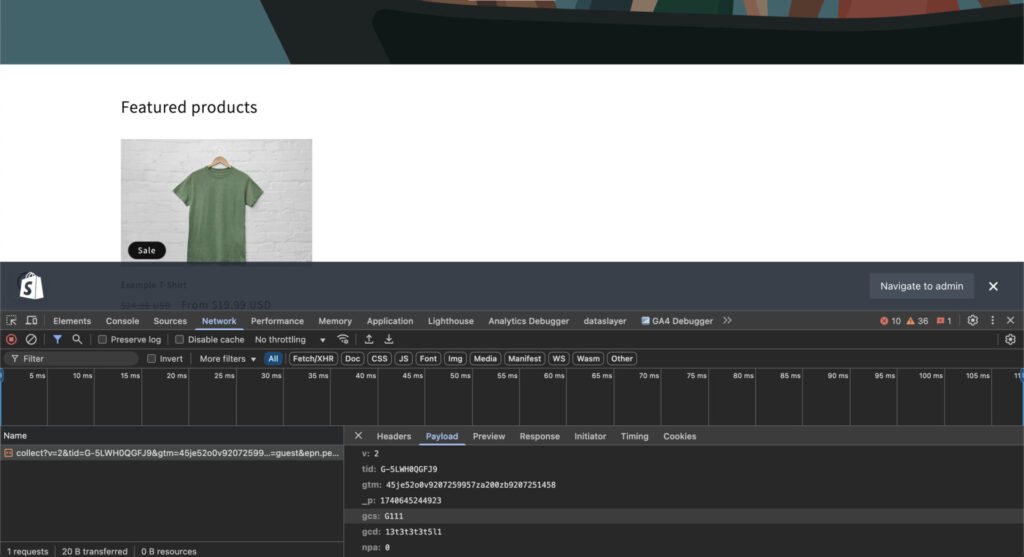Screen dimensions: 1024x557
Task: Check the Disable cache option
Action: point(180,340)
